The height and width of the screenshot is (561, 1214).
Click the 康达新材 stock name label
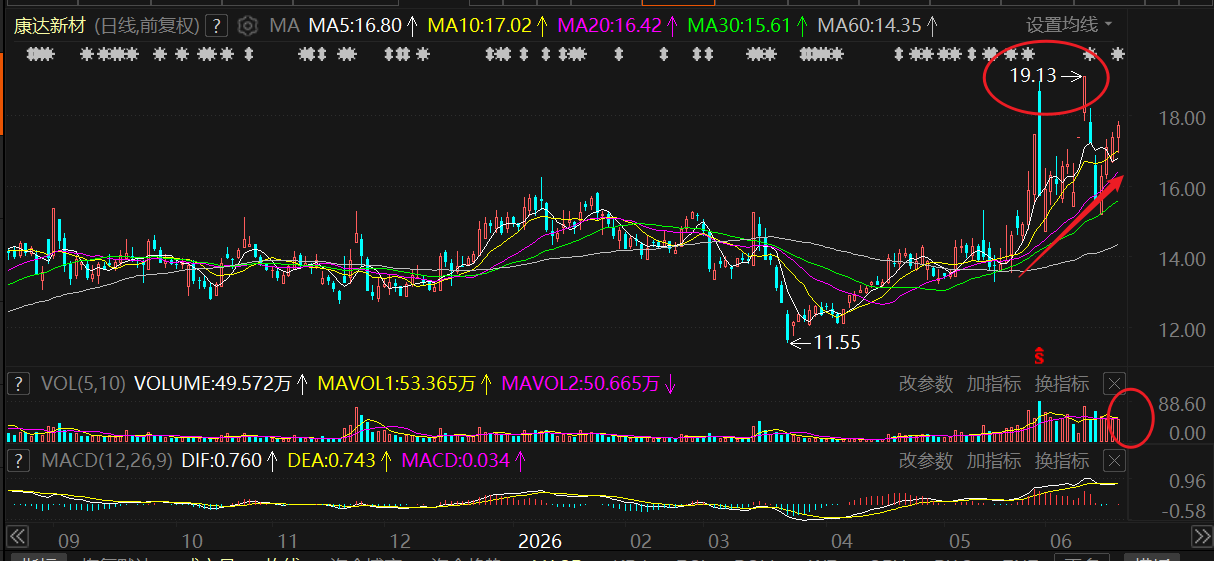click(50, 25)
